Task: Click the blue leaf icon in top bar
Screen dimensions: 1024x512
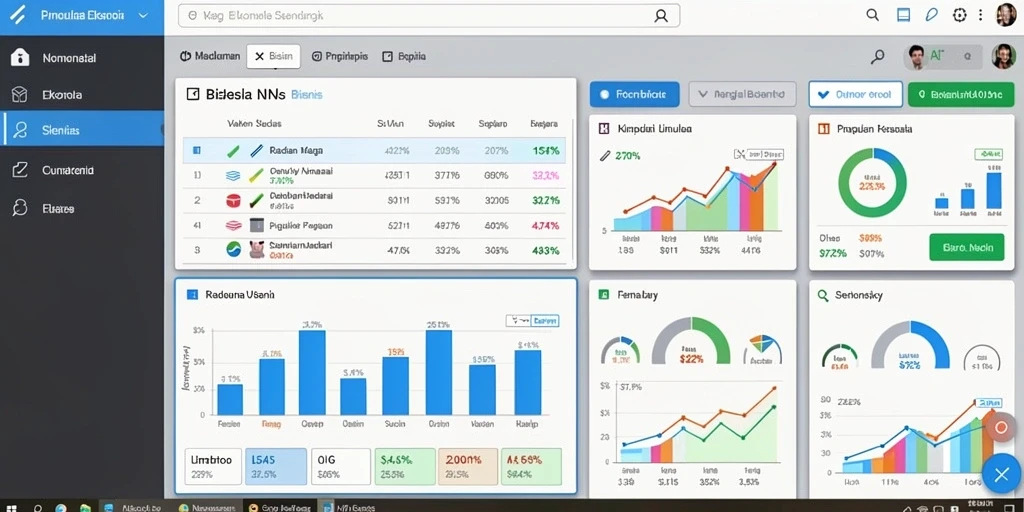Action: [x=932, y=15]
